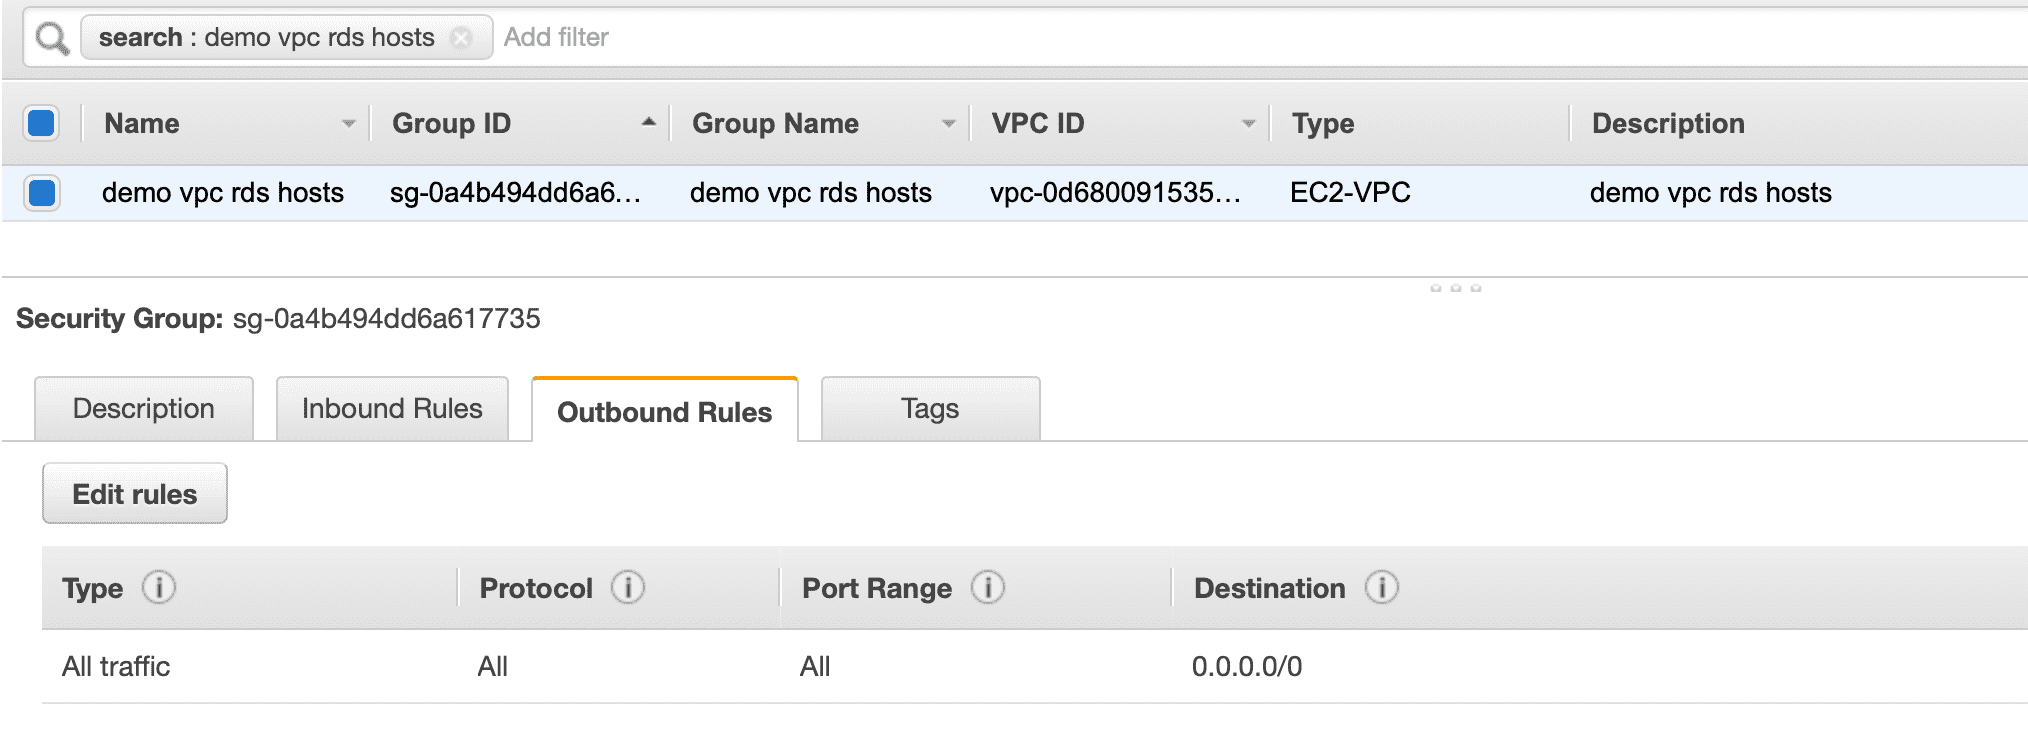Viewport: 2028px width, 732px height.
Task: Grab the three-dot pane resize handle
Action: (x=1455, y=288)
